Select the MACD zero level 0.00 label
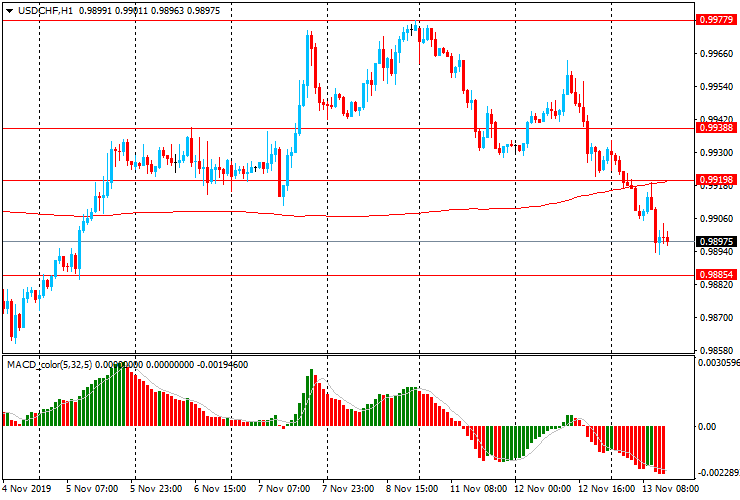Image resolution: width=740 pixels, height=500 pixels. [706, 426]
